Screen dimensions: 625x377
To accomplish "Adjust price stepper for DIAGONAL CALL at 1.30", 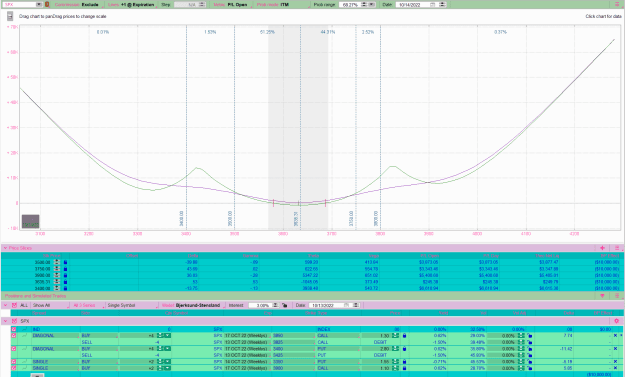I will (x=395, y=336).
